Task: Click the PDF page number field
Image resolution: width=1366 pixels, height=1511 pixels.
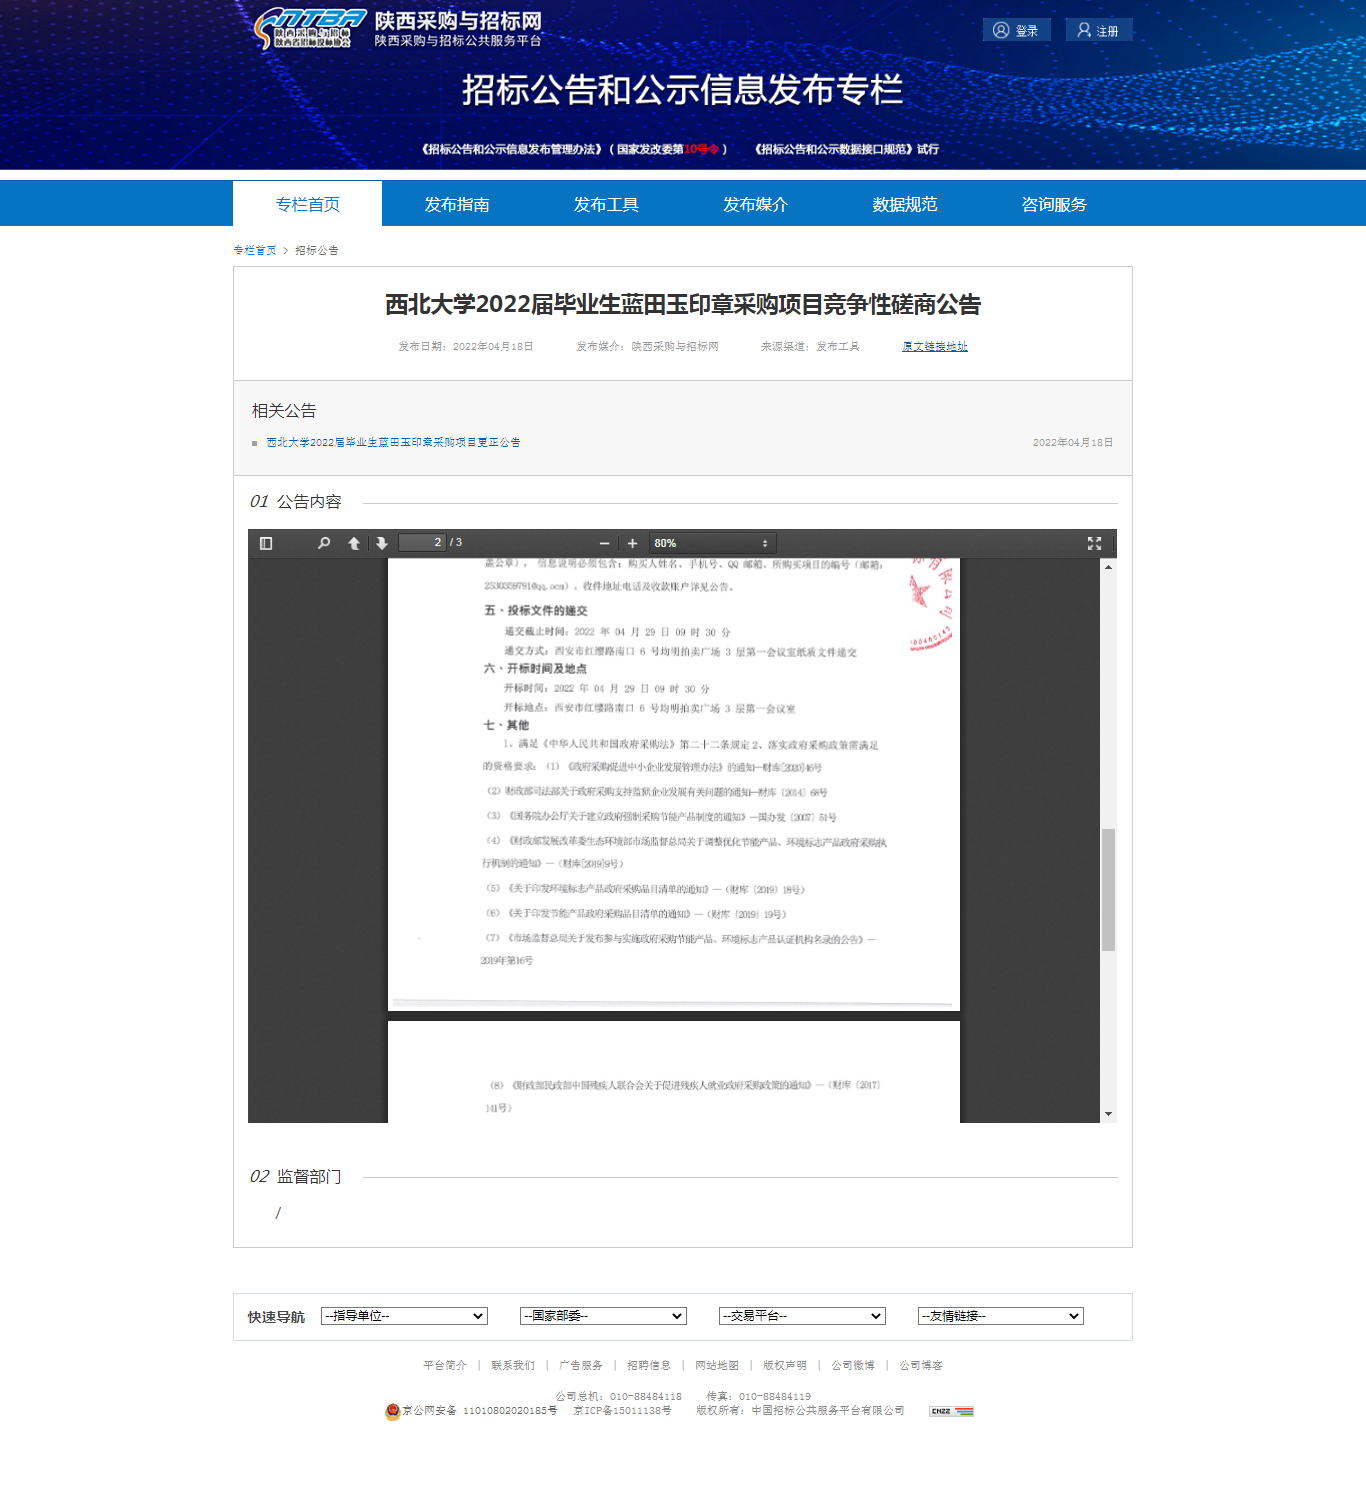Action: pos(422,542)
